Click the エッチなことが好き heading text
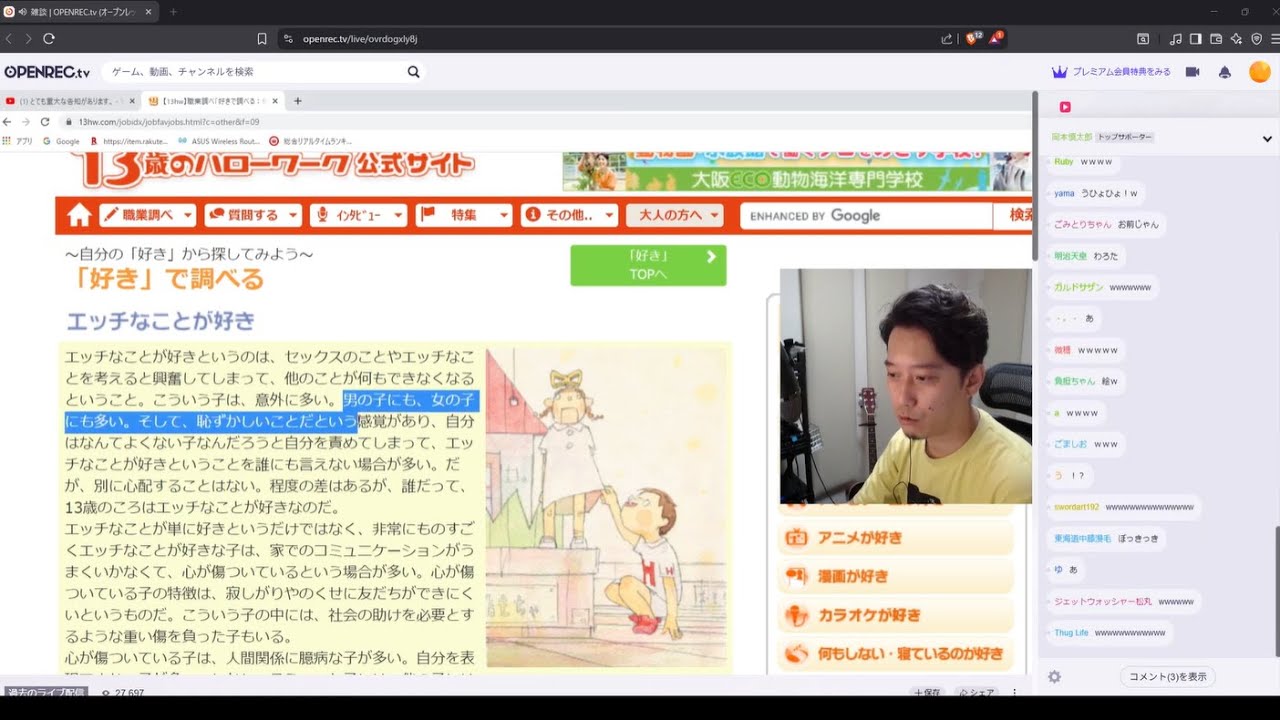This screenshot has height=720, width=1280. (161, 321)
